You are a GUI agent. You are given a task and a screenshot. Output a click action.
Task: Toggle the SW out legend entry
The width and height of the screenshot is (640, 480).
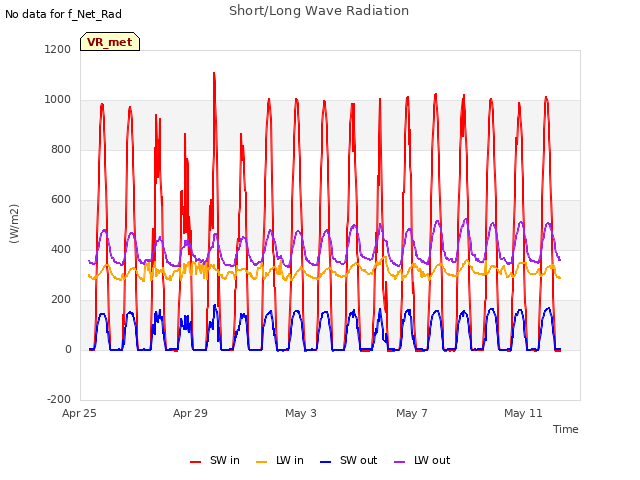[349, 460]
